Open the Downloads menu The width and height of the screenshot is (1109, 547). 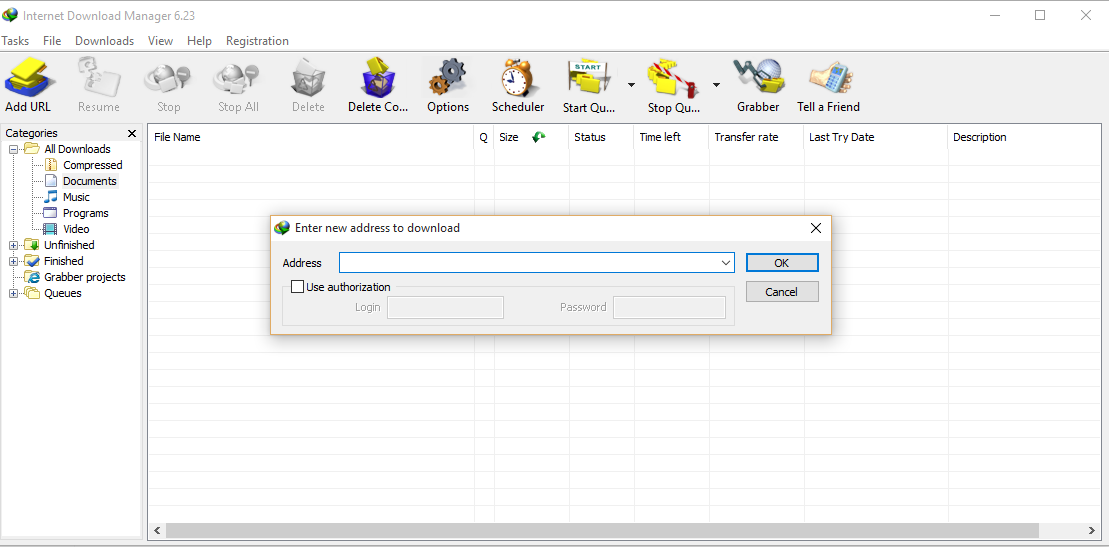tap(105, 41)
